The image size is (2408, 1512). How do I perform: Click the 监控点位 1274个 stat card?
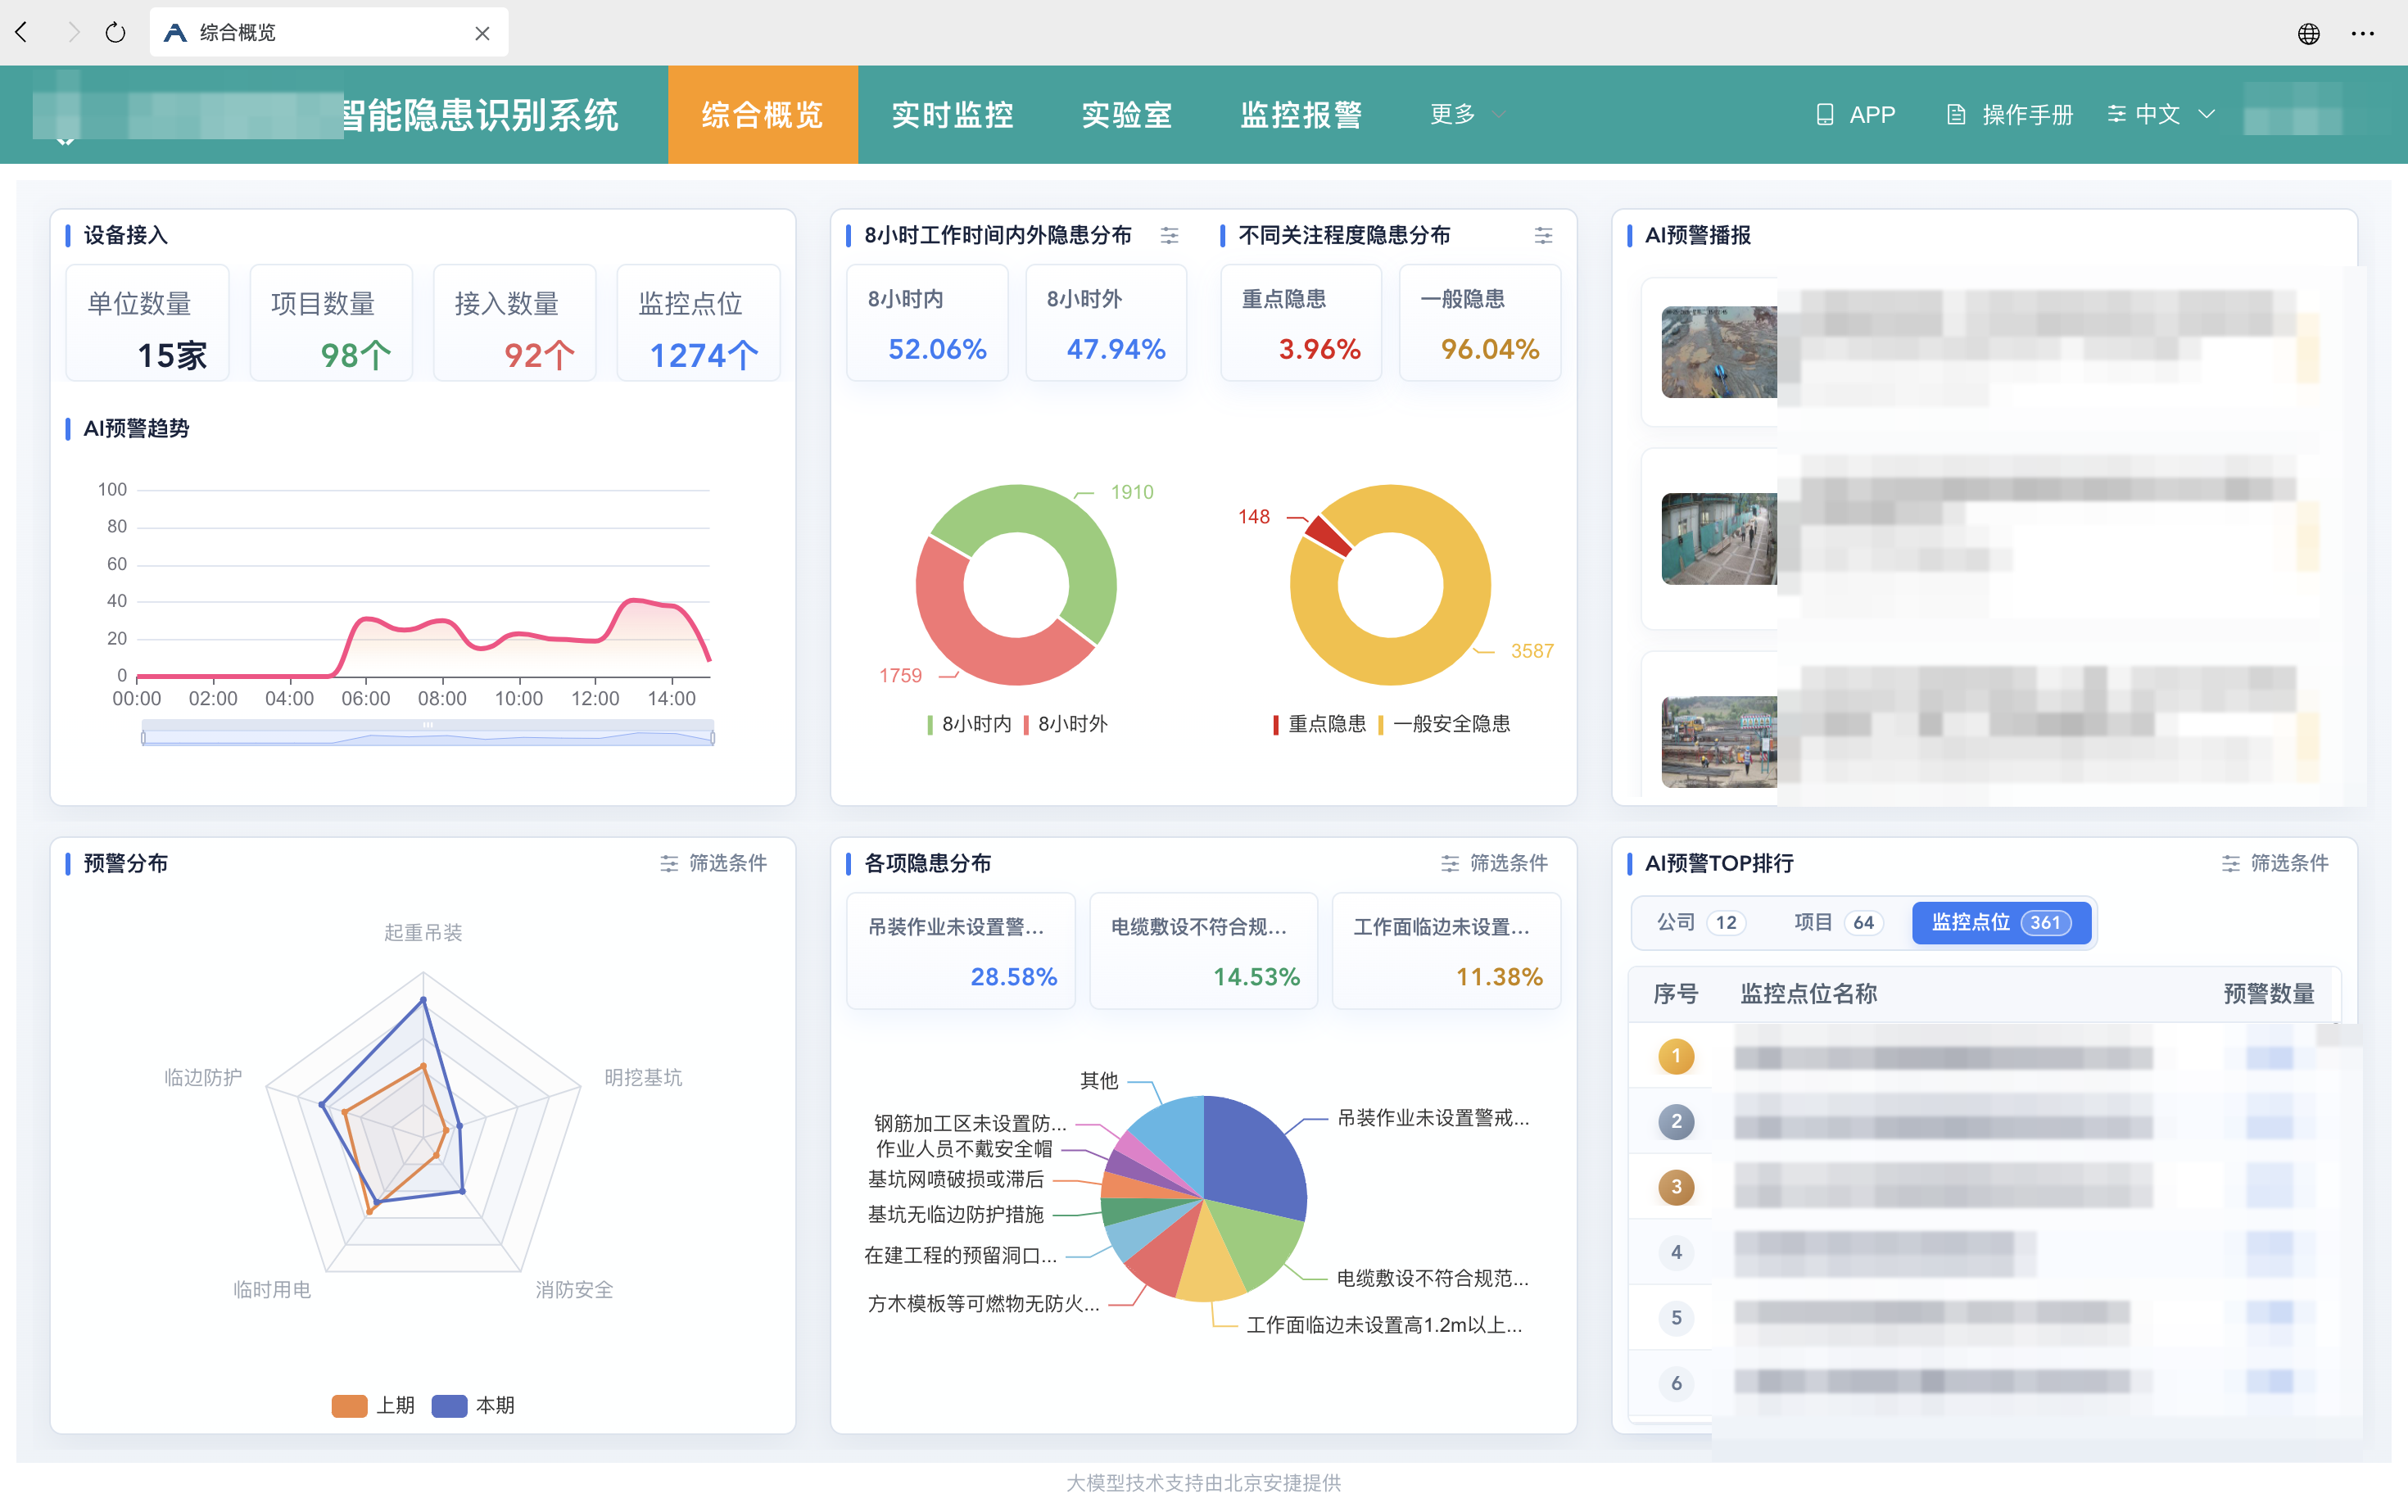pyautogui.click(x=699, y=323)
